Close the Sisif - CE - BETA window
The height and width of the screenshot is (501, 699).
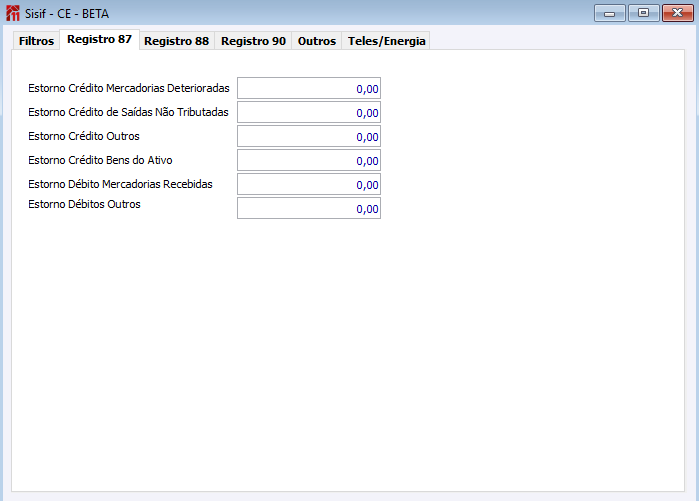pyautogui.click(x=678, y=13)
